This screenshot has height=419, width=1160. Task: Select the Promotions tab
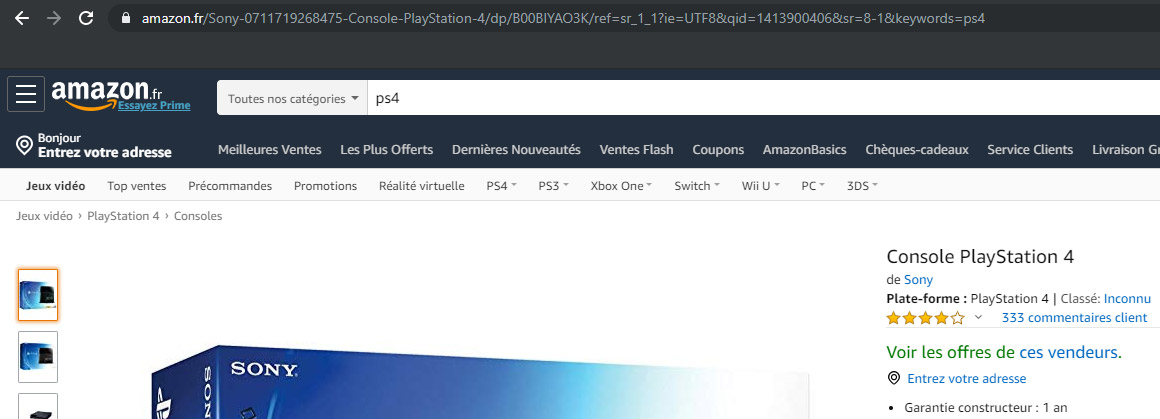coord(326,186)
